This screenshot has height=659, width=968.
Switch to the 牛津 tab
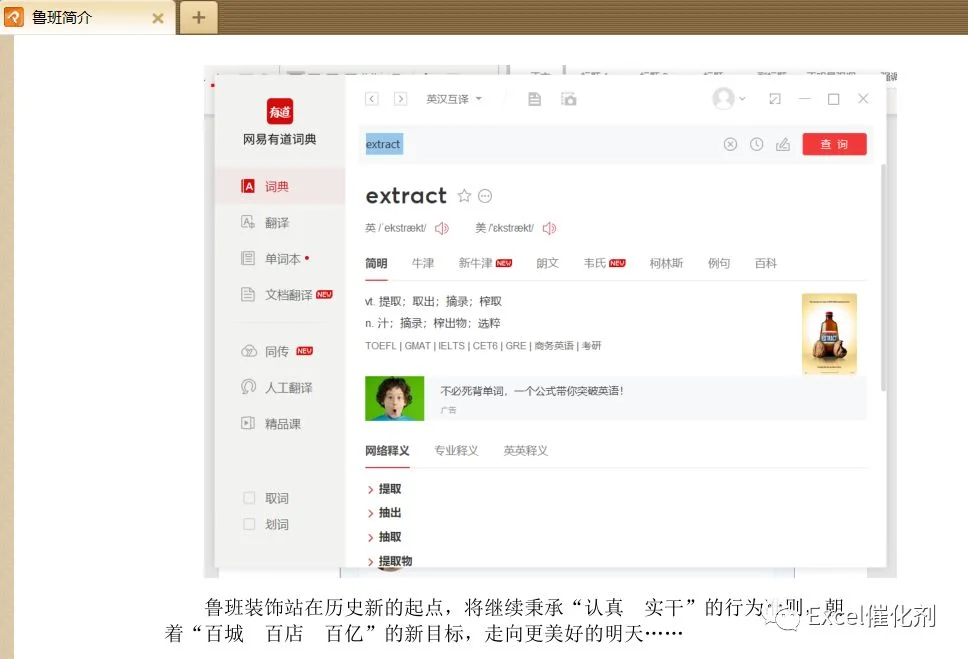(423, 264)
